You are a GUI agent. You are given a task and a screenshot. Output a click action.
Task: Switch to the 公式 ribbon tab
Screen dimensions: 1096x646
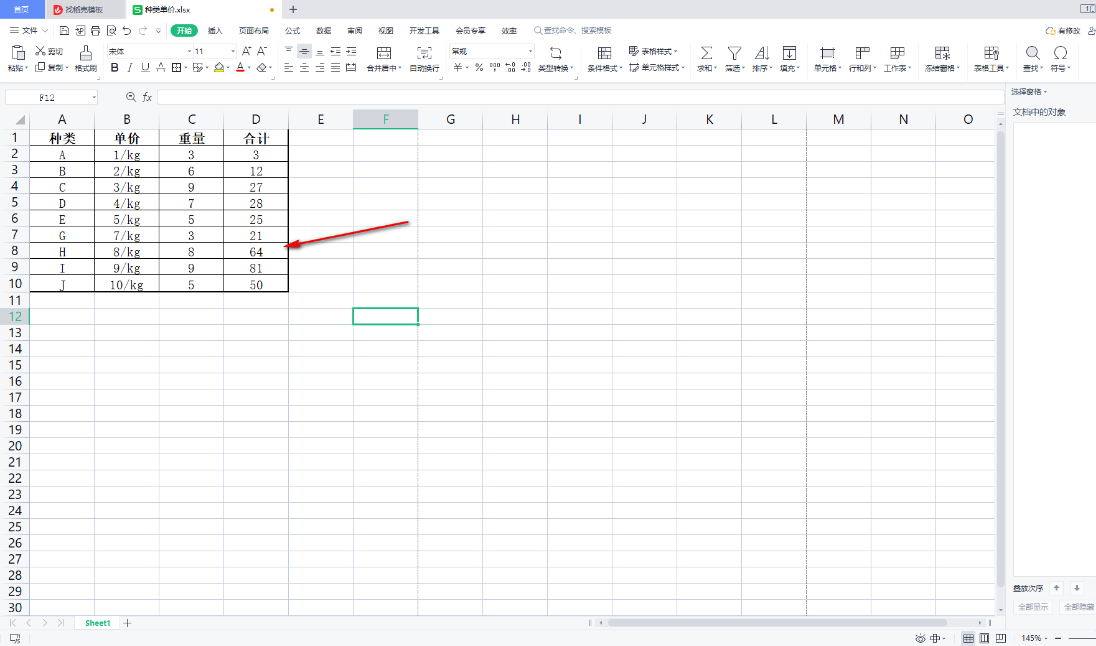[x=292, y=31]
